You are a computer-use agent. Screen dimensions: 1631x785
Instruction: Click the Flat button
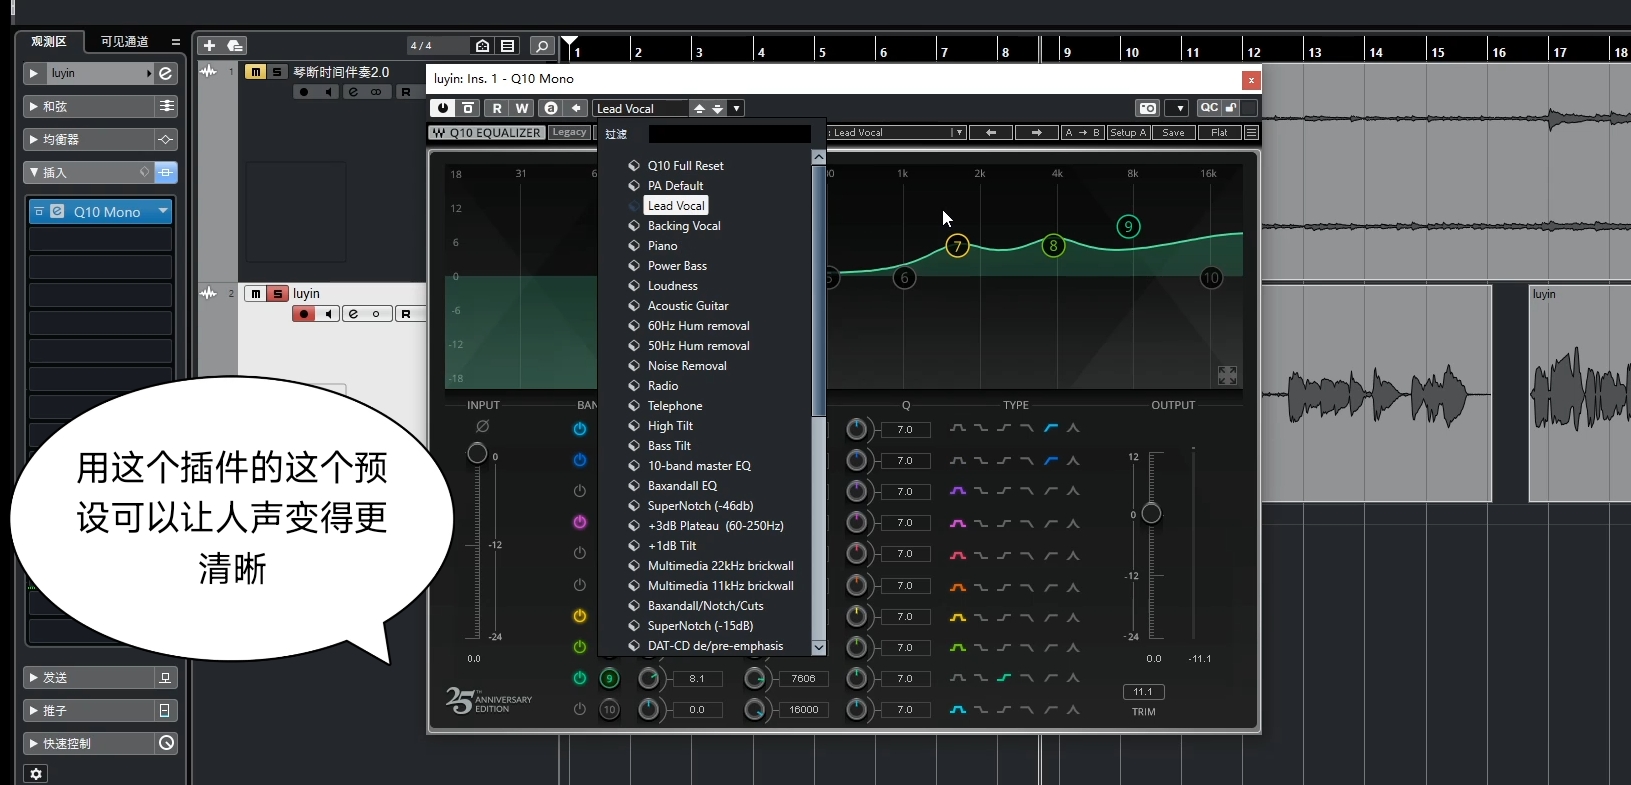click(1219, 132)
